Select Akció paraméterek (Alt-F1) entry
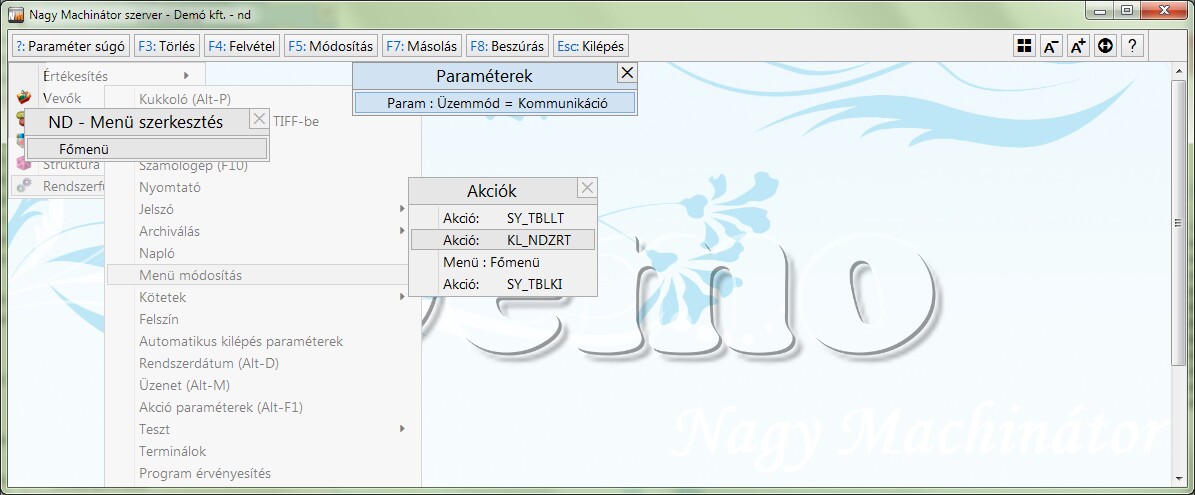Viewport: 1195px width, 495px height. (221, 407)
